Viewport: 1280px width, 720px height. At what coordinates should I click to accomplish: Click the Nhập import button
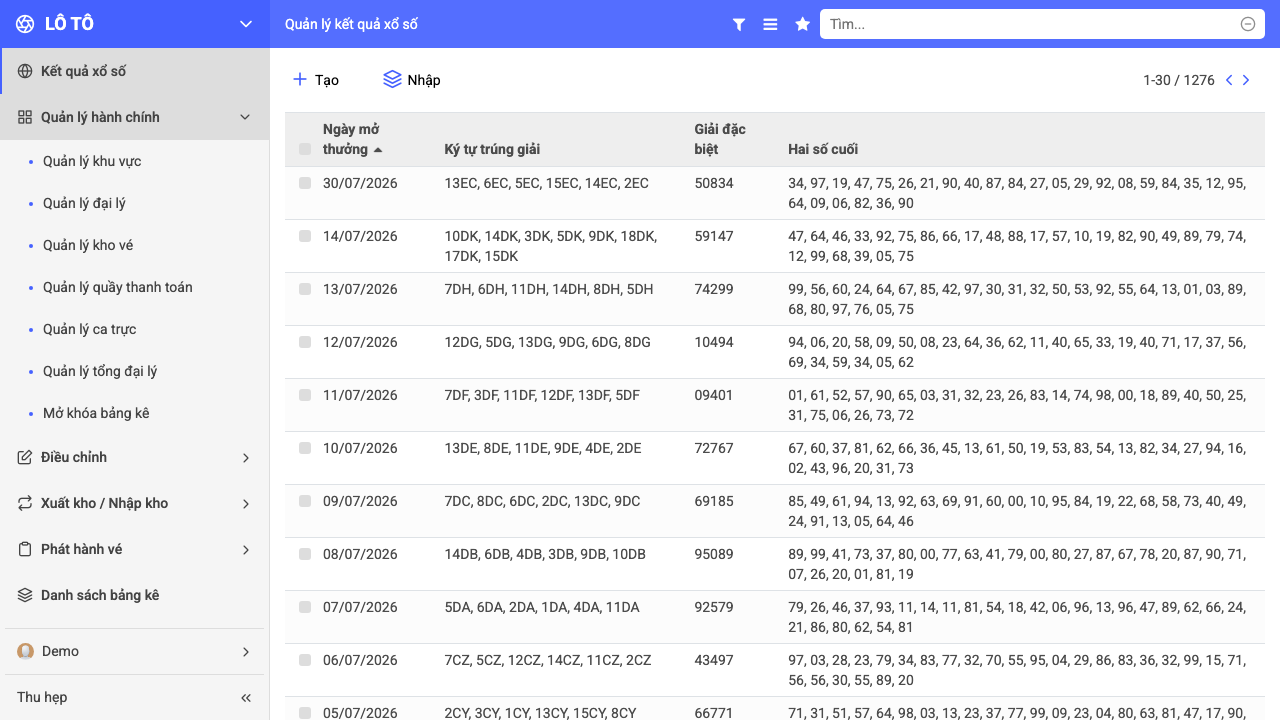412,80
